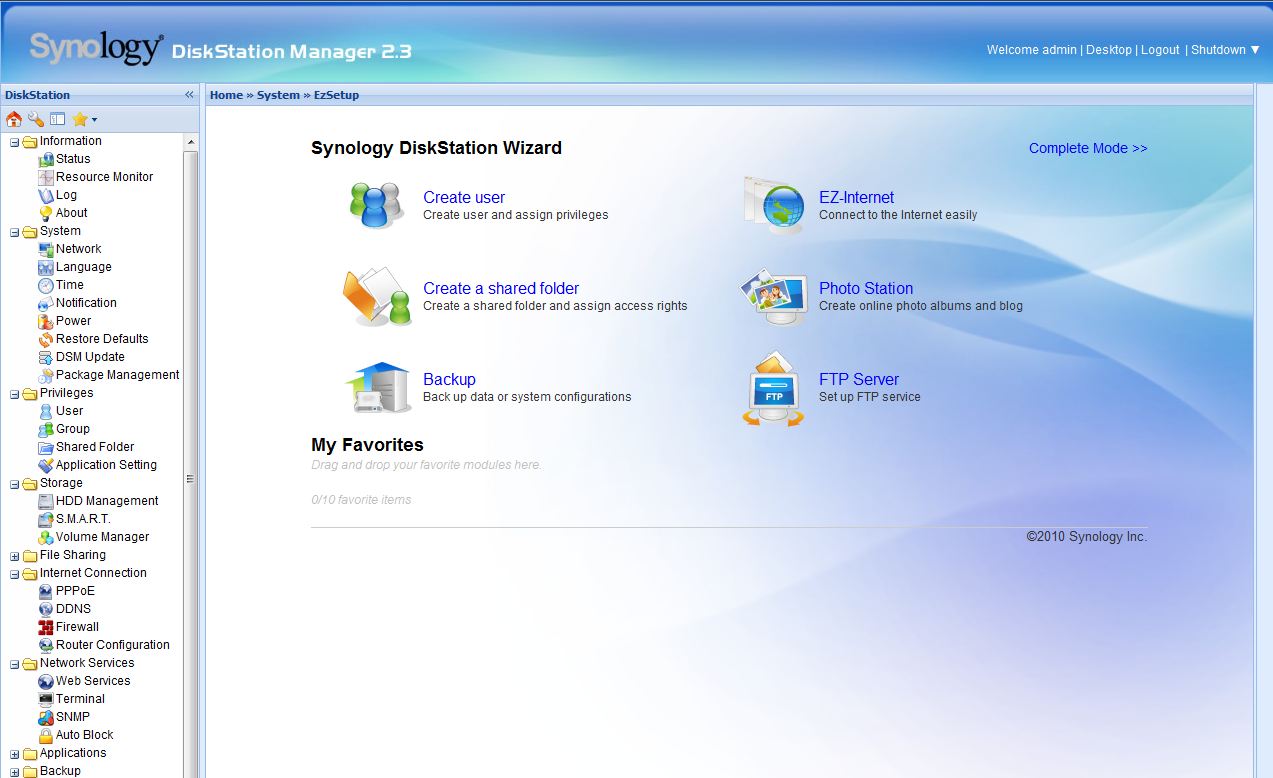Screen dimensions: 1273x778
Task: Select Shared Folder under Privileges
Action: (x=95, y=447)
